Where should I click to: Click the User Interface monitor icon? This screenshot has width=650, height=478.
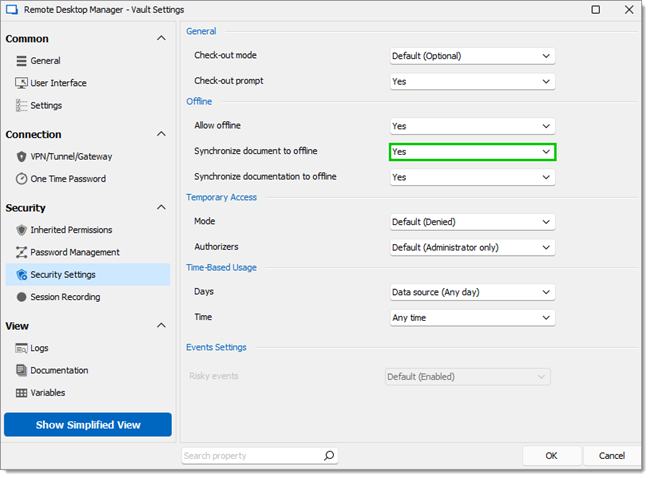21,83
